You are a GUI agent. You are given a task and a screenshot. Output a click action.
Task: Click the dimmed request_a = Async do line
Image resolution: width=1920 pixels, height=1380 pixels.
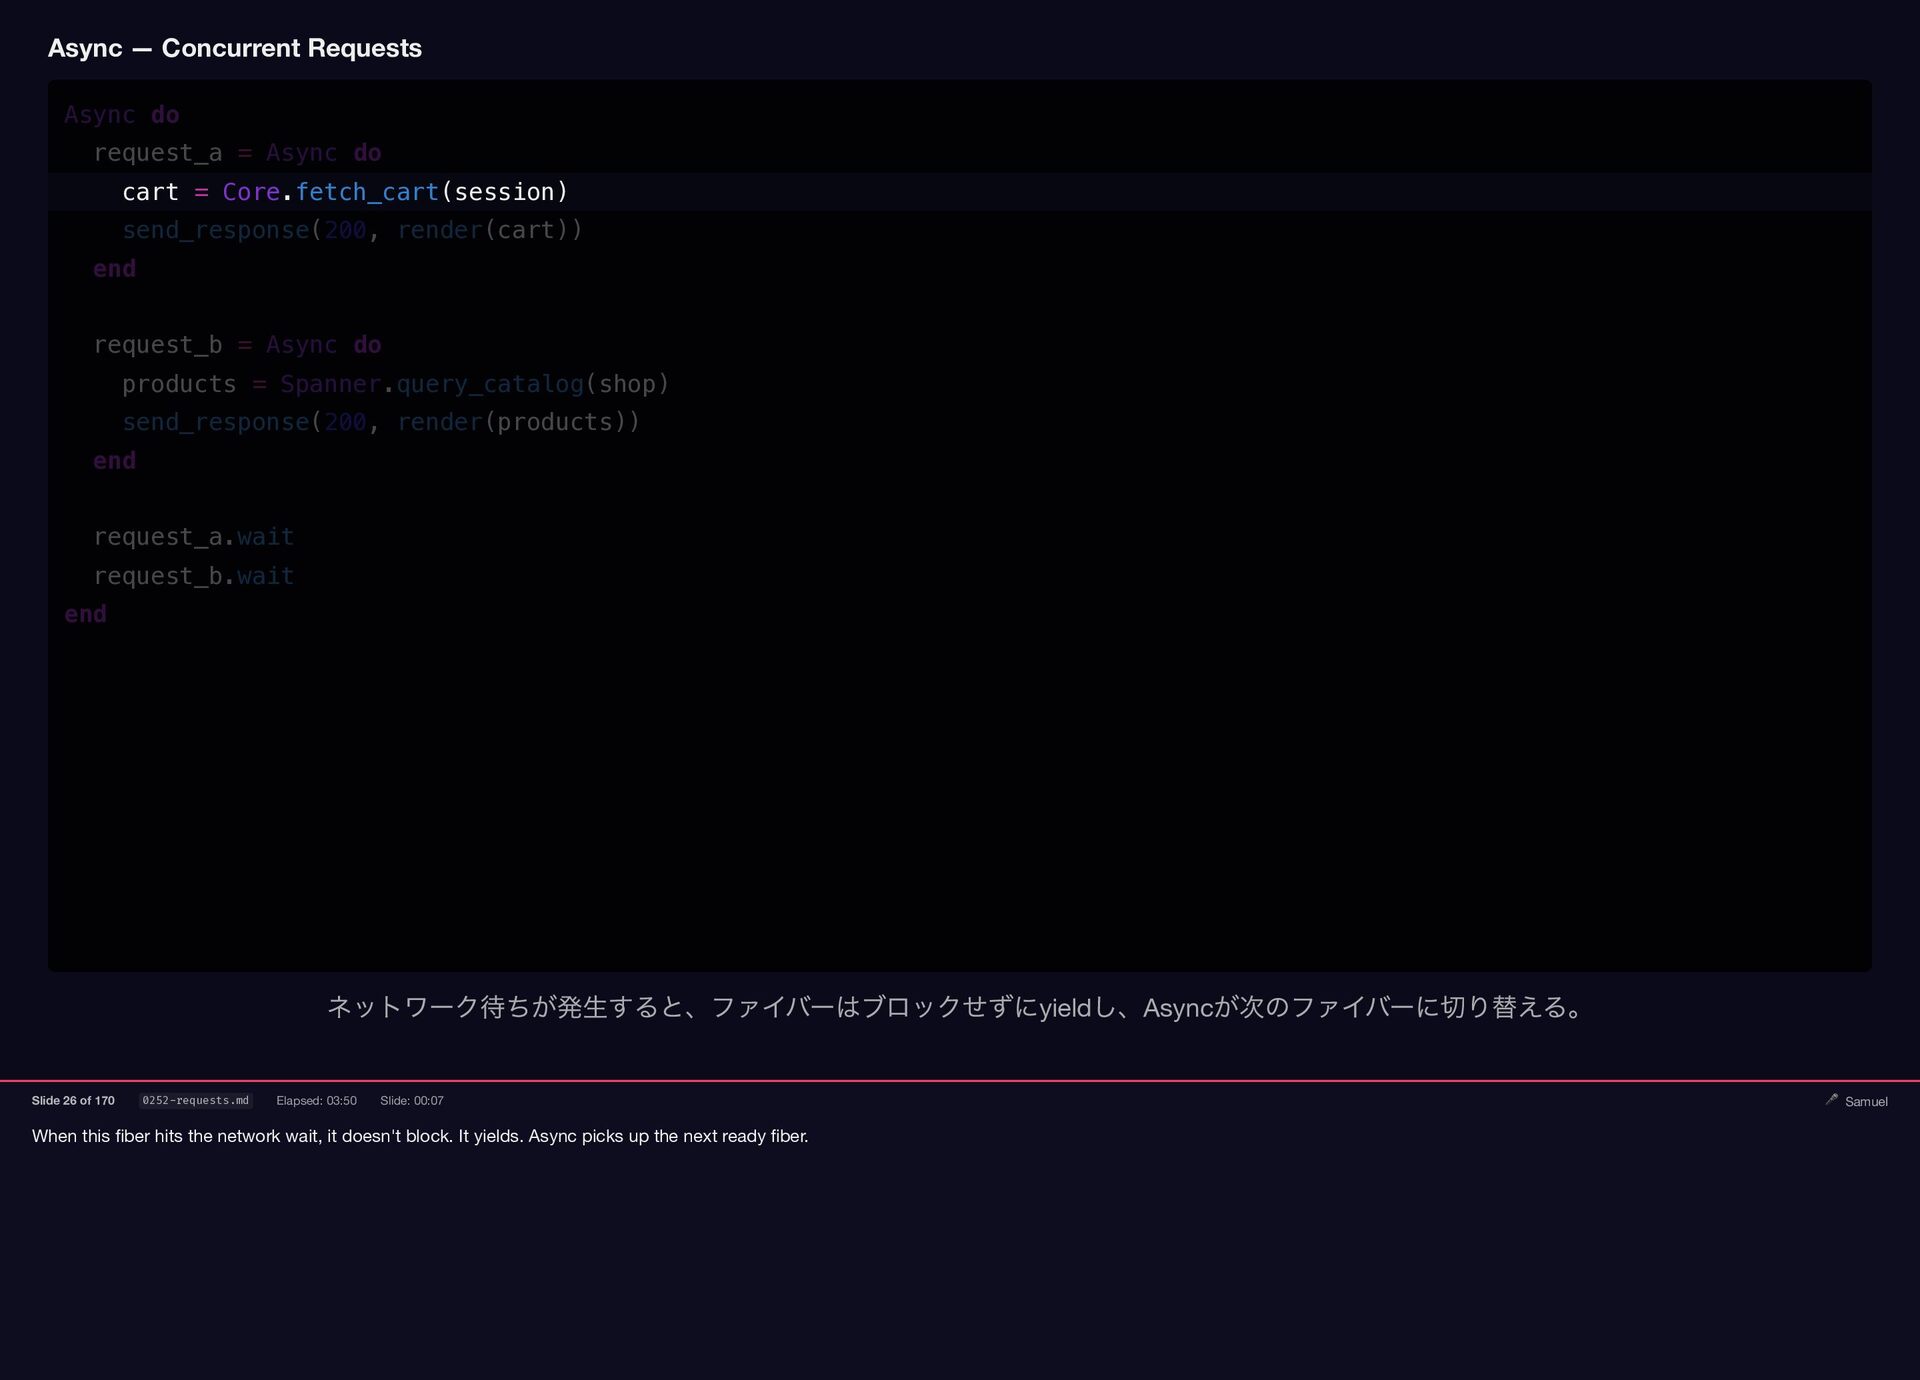click(x=237, y=153)
